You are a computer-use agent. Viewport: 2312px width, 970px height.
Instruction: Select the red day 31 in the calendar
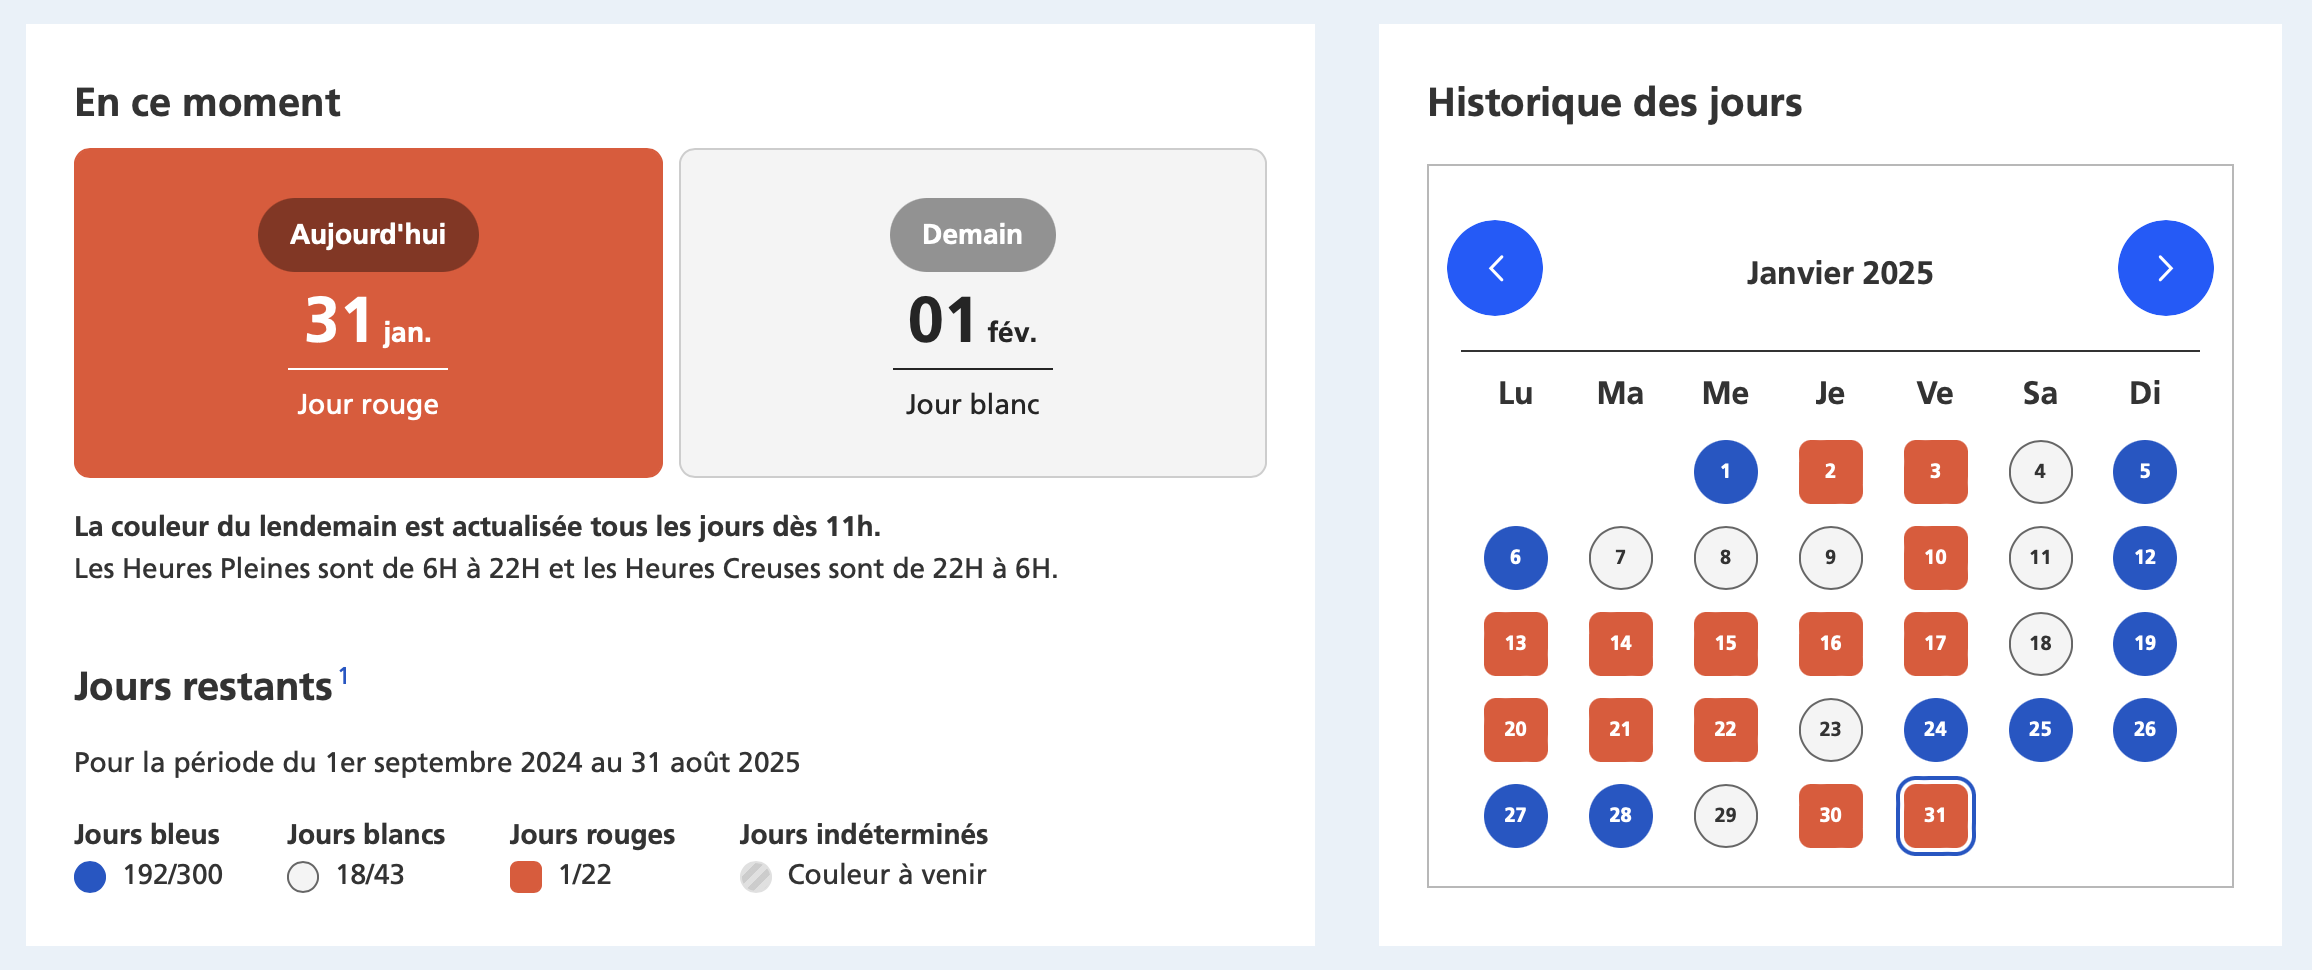point(1934,815)
